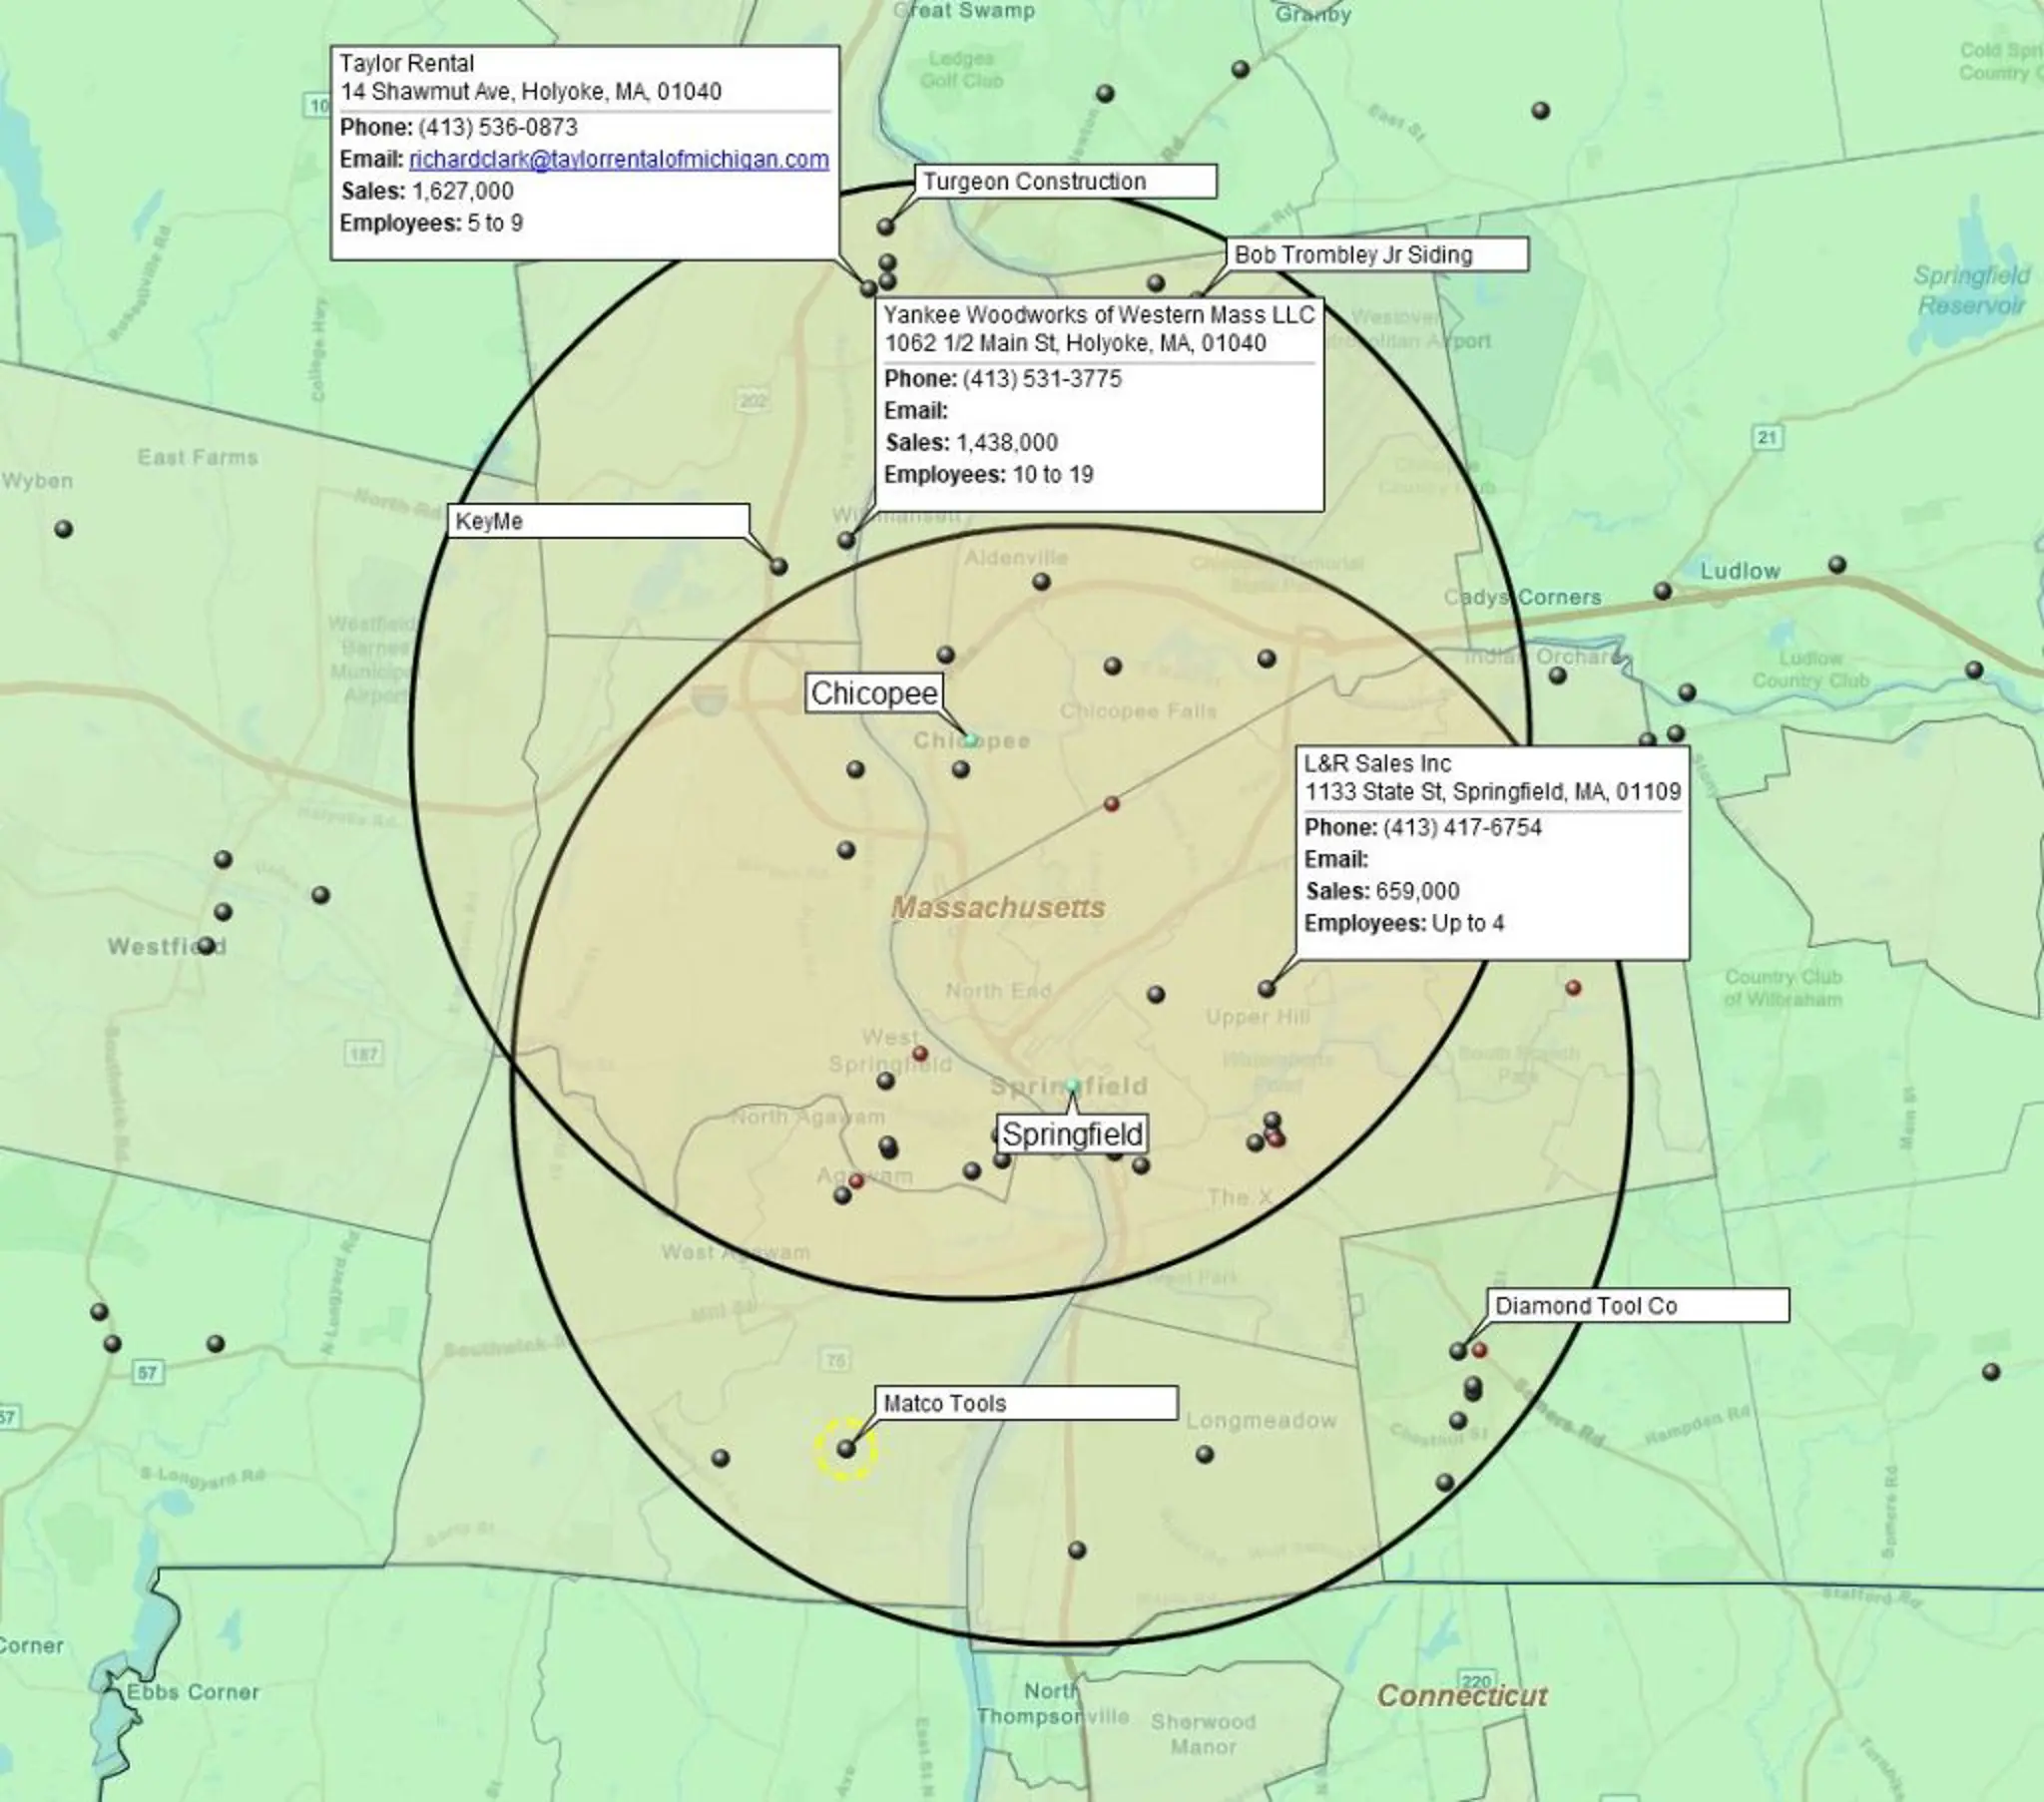Image resolution: width=2044 pixels, height=1802 pixels.
Task: Click the L&R Sales Inc title text
Action: [1377, 763]
